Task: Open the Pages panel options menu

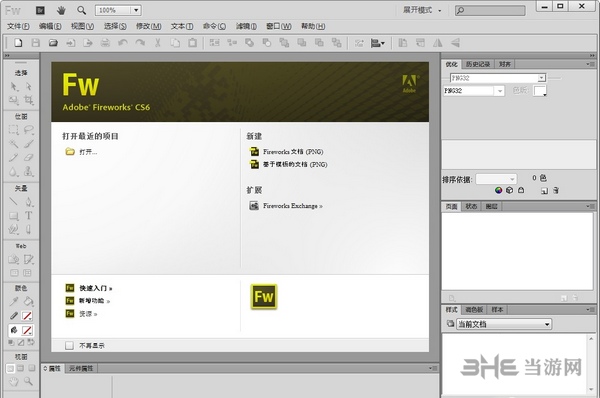Action: tap(590, 206)
